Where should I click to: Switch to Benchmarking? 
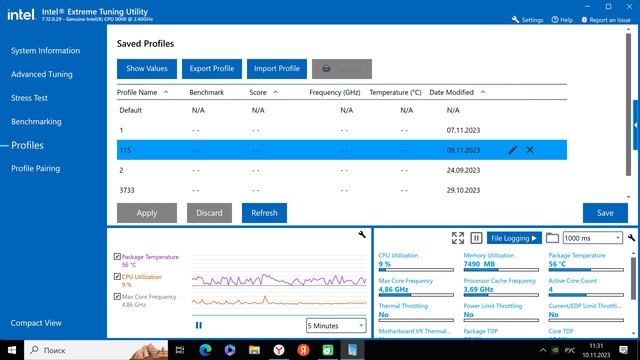pyautogui.click(x=36, y=122)
